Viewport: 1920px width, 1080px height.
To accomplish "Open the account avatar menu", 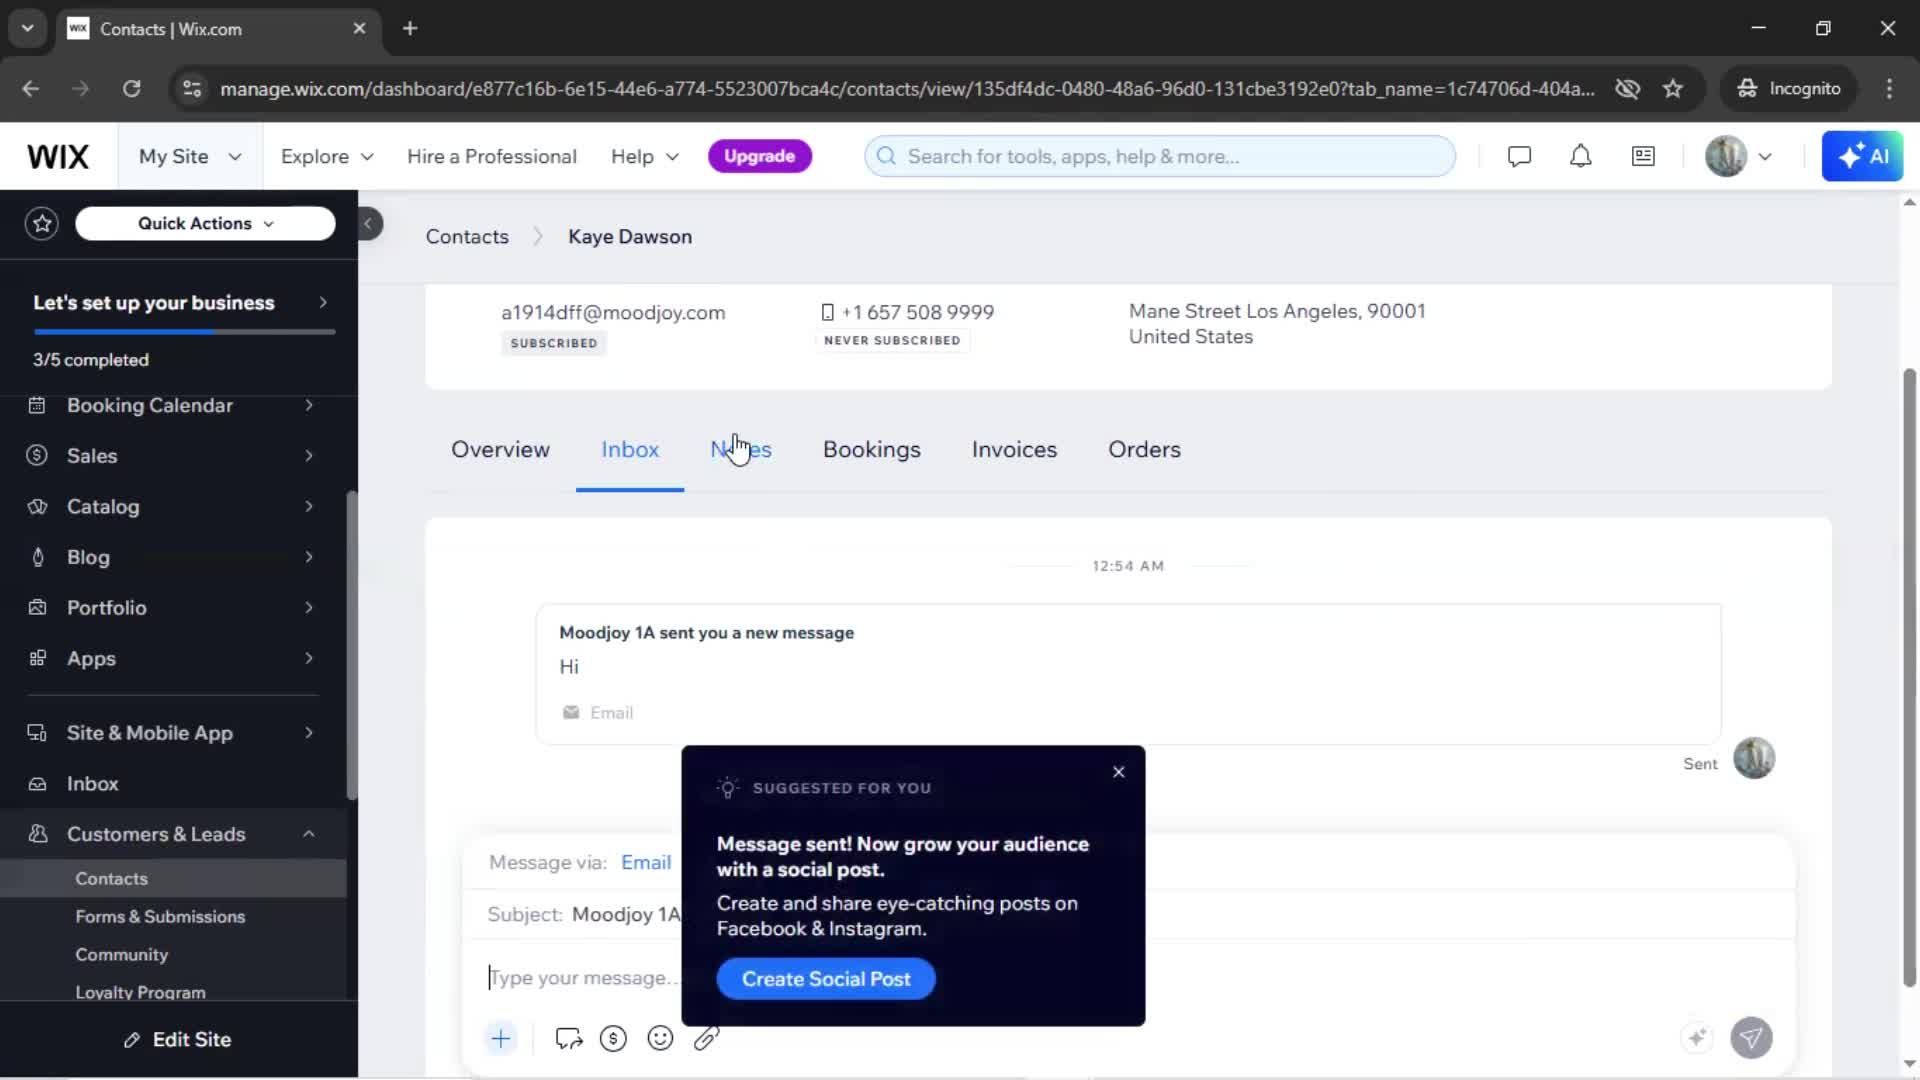I will [1738, 156].
